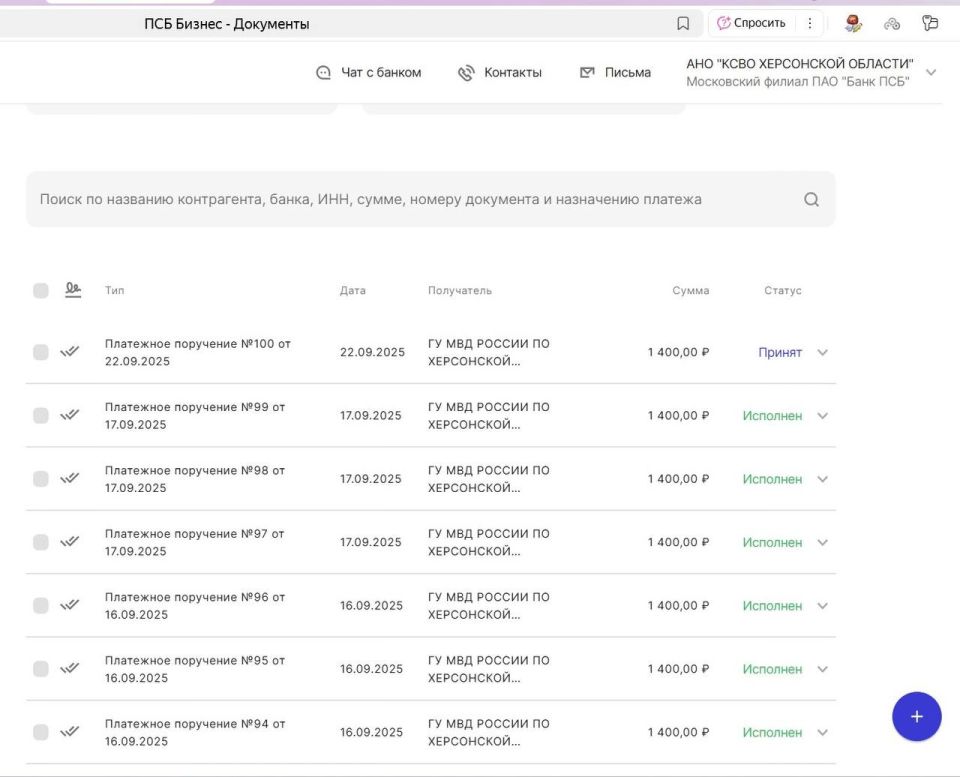This screenshot has height=777, width=960.
Task: Click double-check icon for payment №100
Action: pos(69,351)
